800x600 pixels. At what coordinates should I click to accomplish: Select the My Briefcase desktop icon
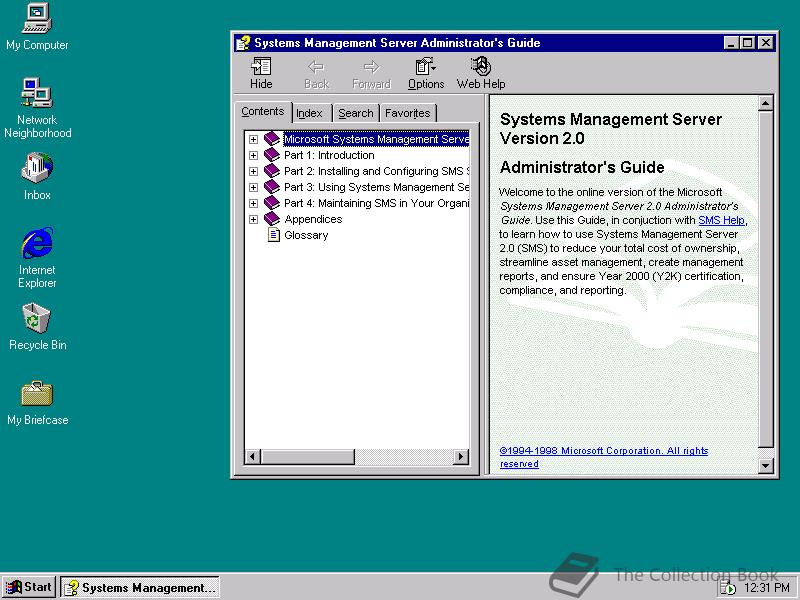pos(37,403)
